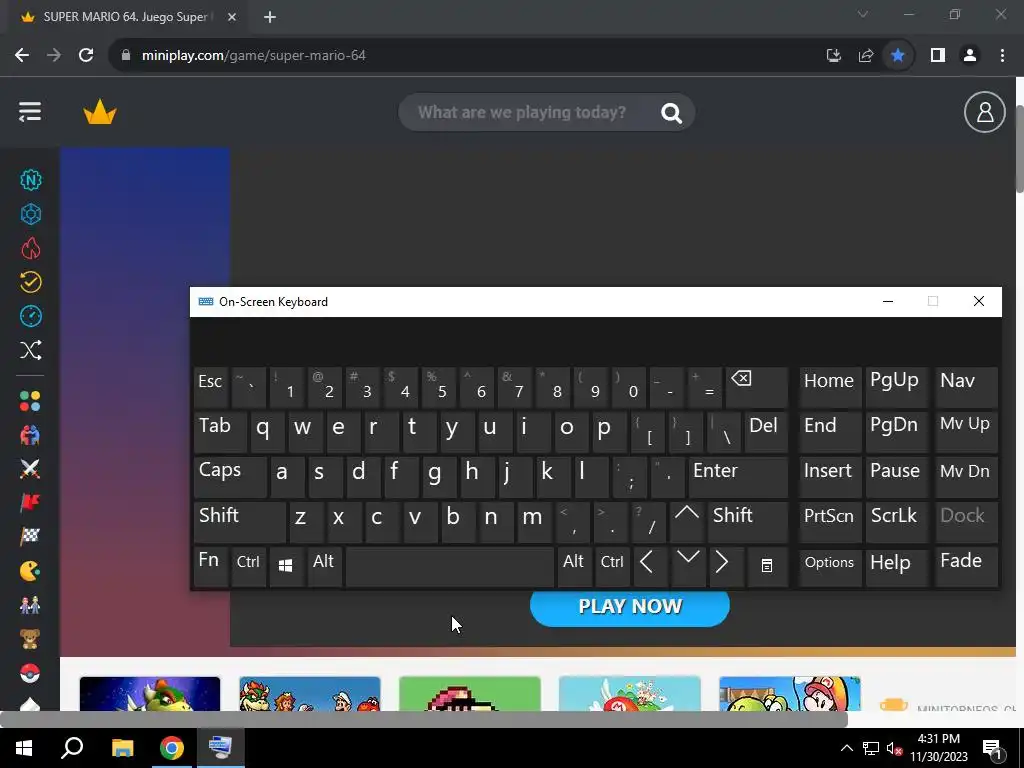Toggle right Shift key on On-Screen Keyboard
Viewport: 1024px width, 768px height.
coord(748,521)
